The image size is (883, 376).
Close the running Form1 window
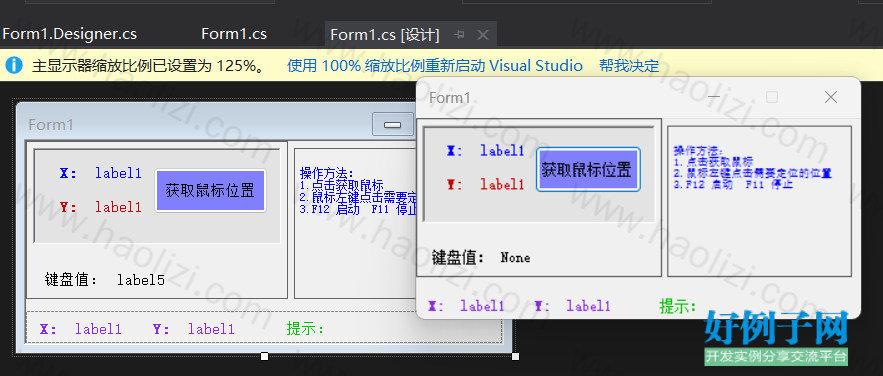pyautogui.click(x=831, y=97)
